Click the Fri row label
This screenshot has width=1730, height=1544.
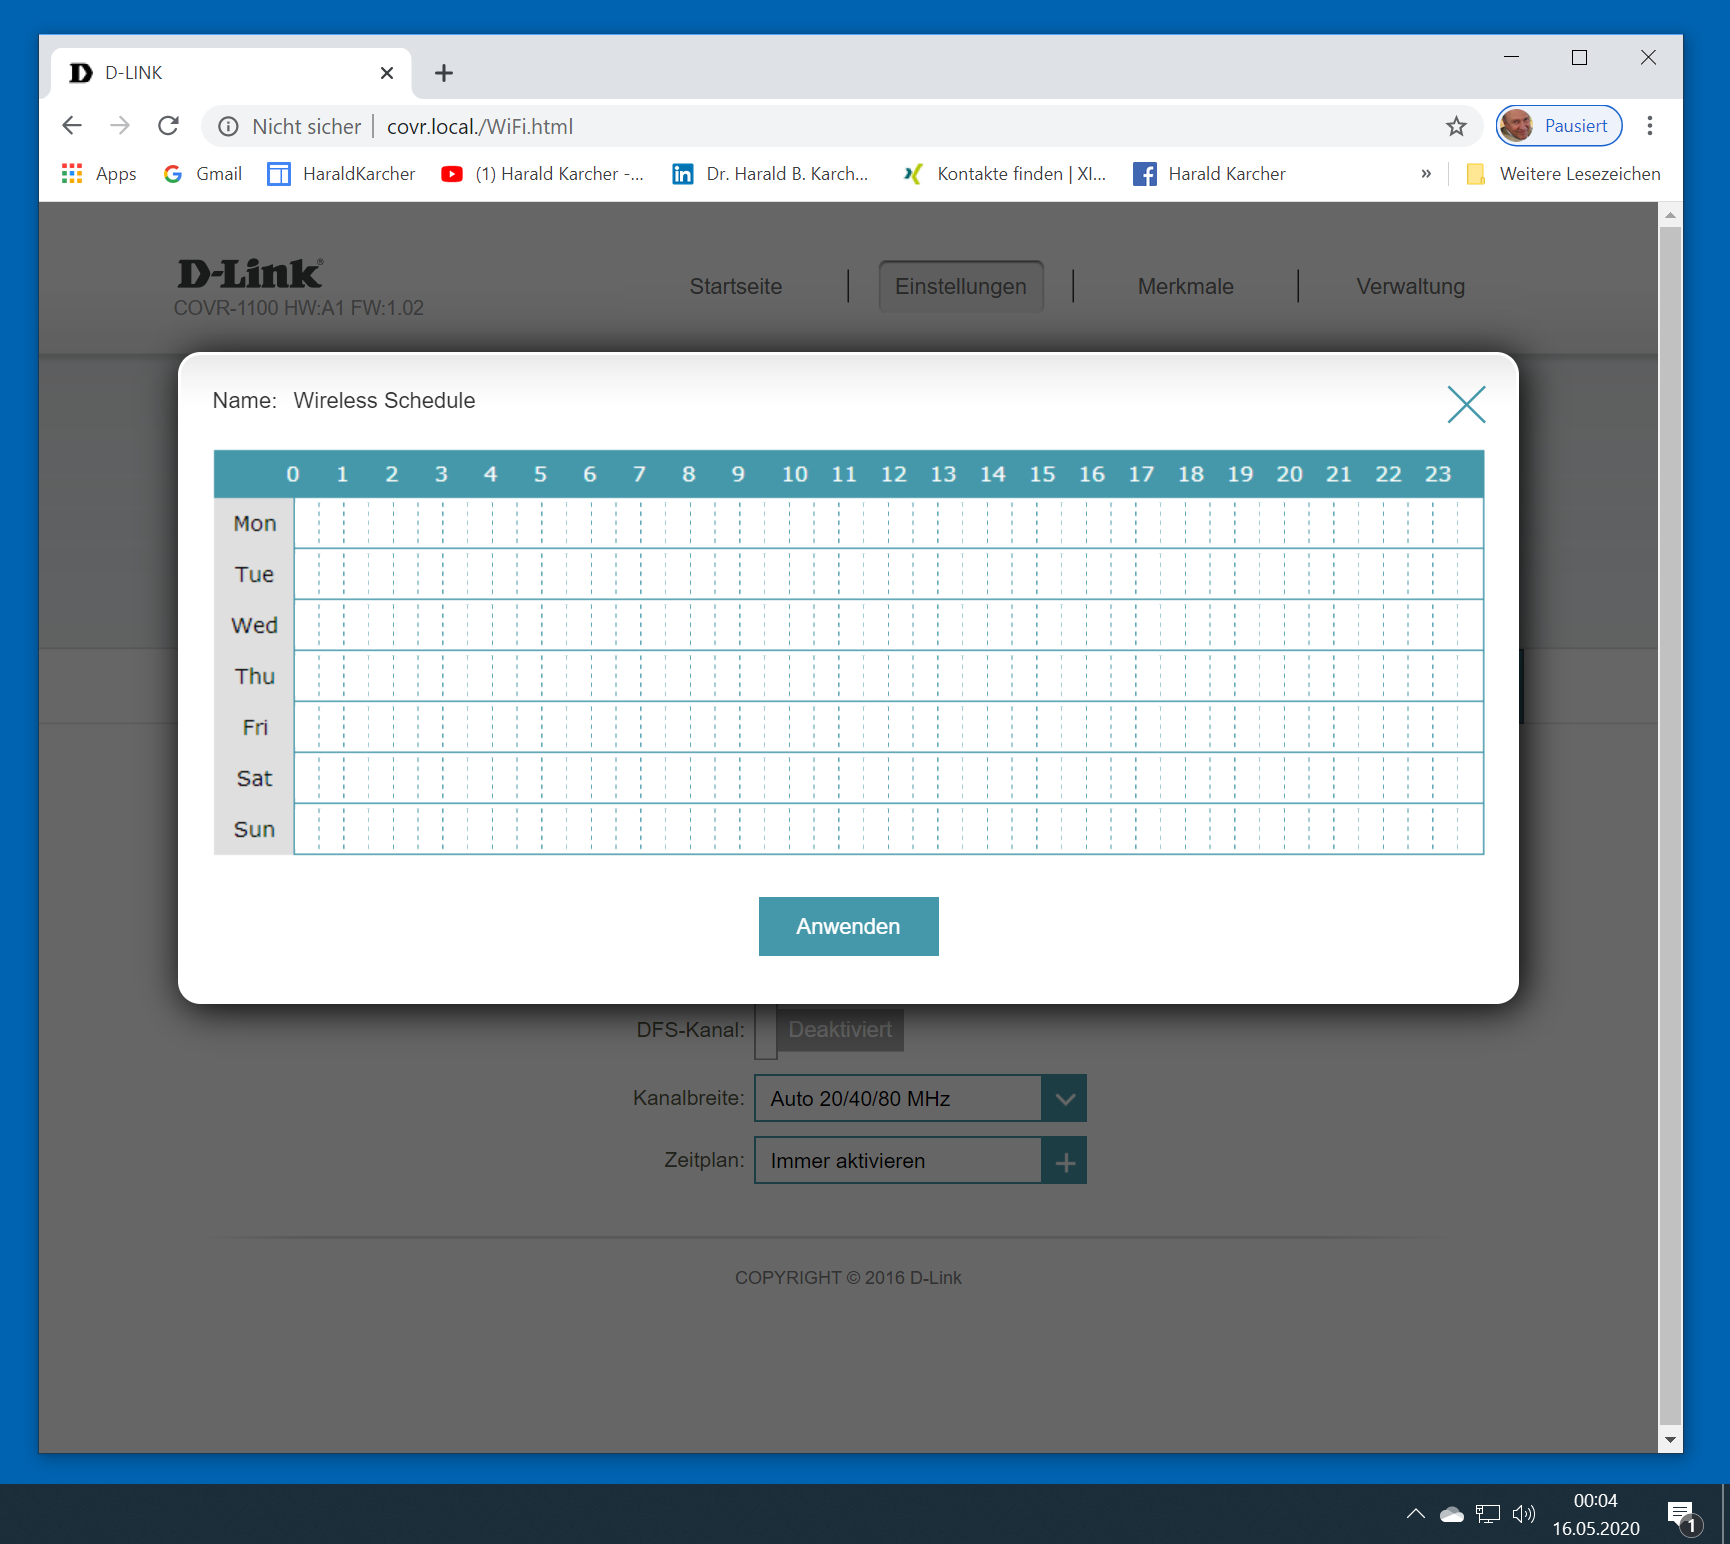(x=255, y=727)
